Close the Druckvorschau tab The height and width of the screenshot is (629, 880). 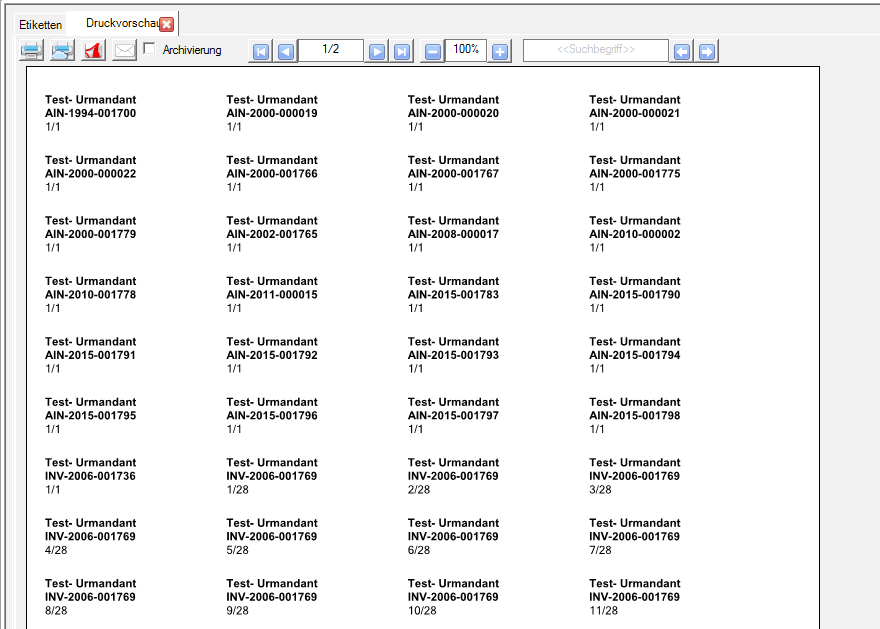[x=167, y=24]
